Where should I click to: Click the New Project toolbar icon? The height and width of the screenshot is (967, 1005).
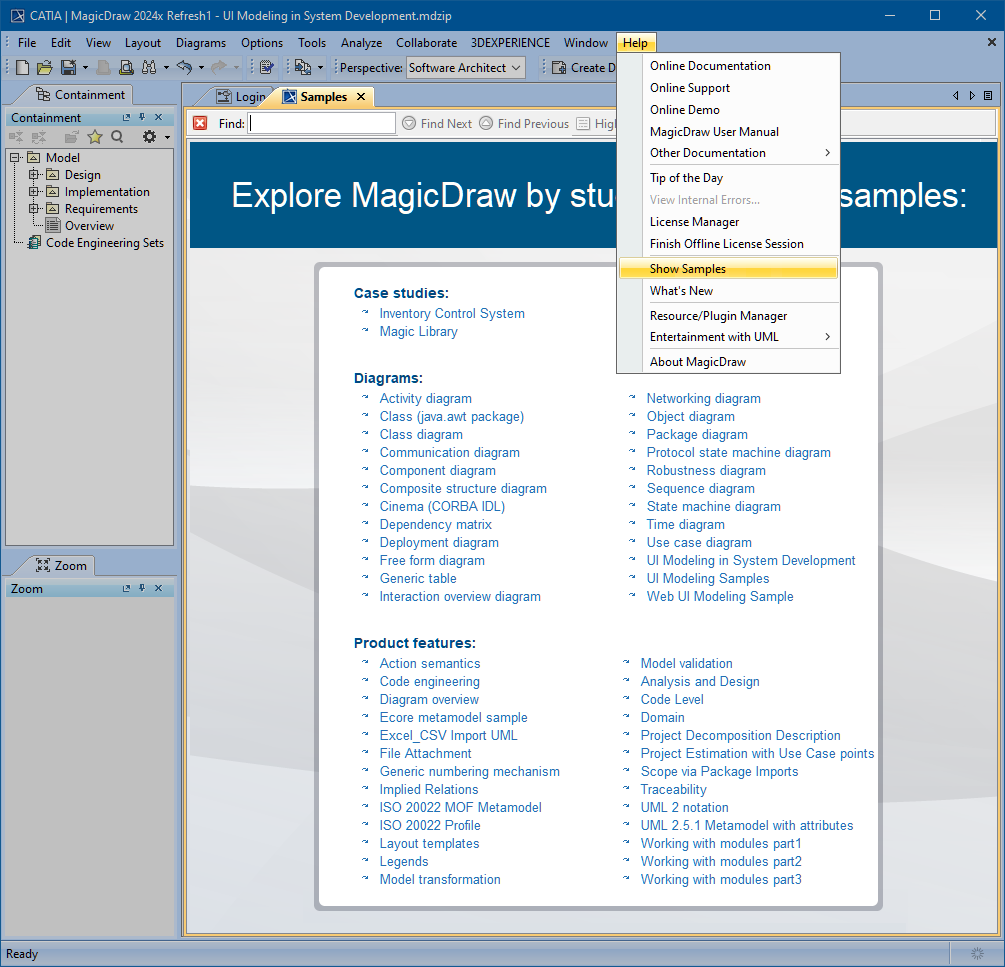[x=23, y=67]
